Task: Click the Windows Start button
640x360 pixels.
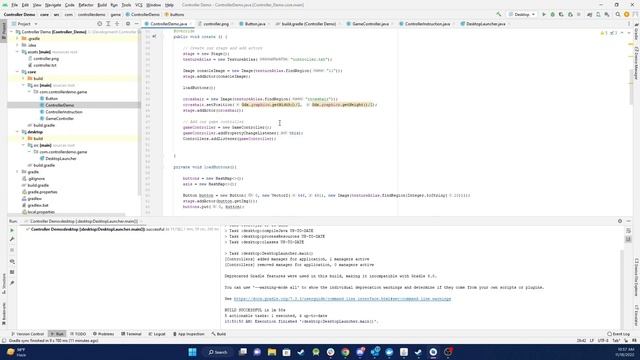Action: click(x=192, y=352)
